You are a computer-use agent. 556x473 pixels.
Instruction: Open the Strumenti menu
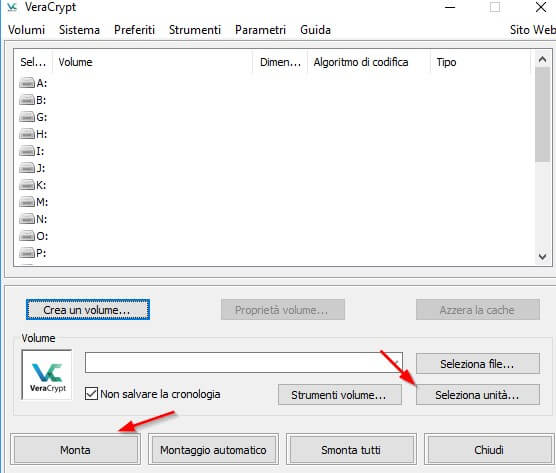coord(195,30)
